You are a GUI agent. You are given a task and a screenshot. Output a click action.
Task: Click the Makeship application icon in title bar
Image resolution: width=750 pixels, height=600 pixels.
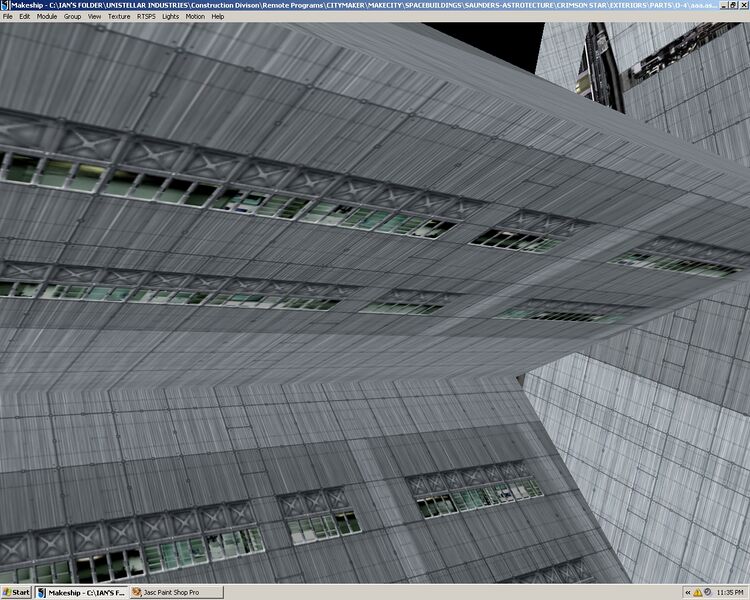point(5,5)
